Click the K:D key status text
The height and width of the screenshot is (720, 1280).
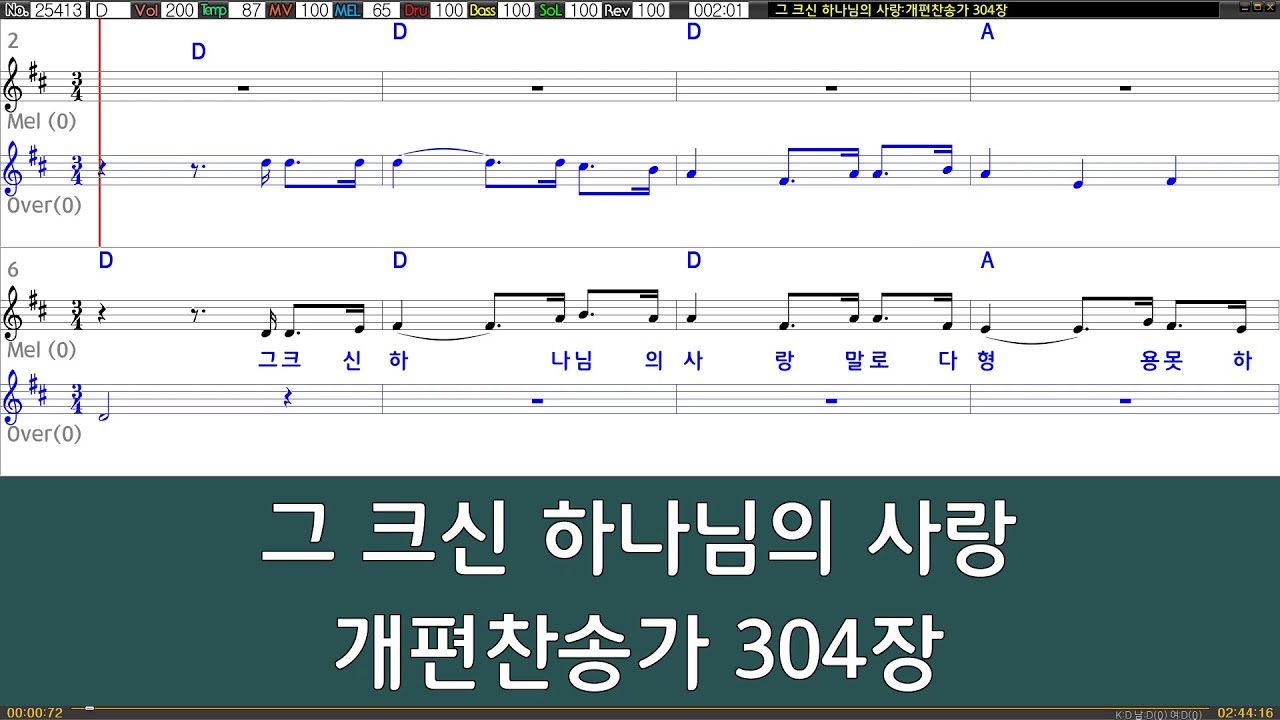(x=1157, y=714)
